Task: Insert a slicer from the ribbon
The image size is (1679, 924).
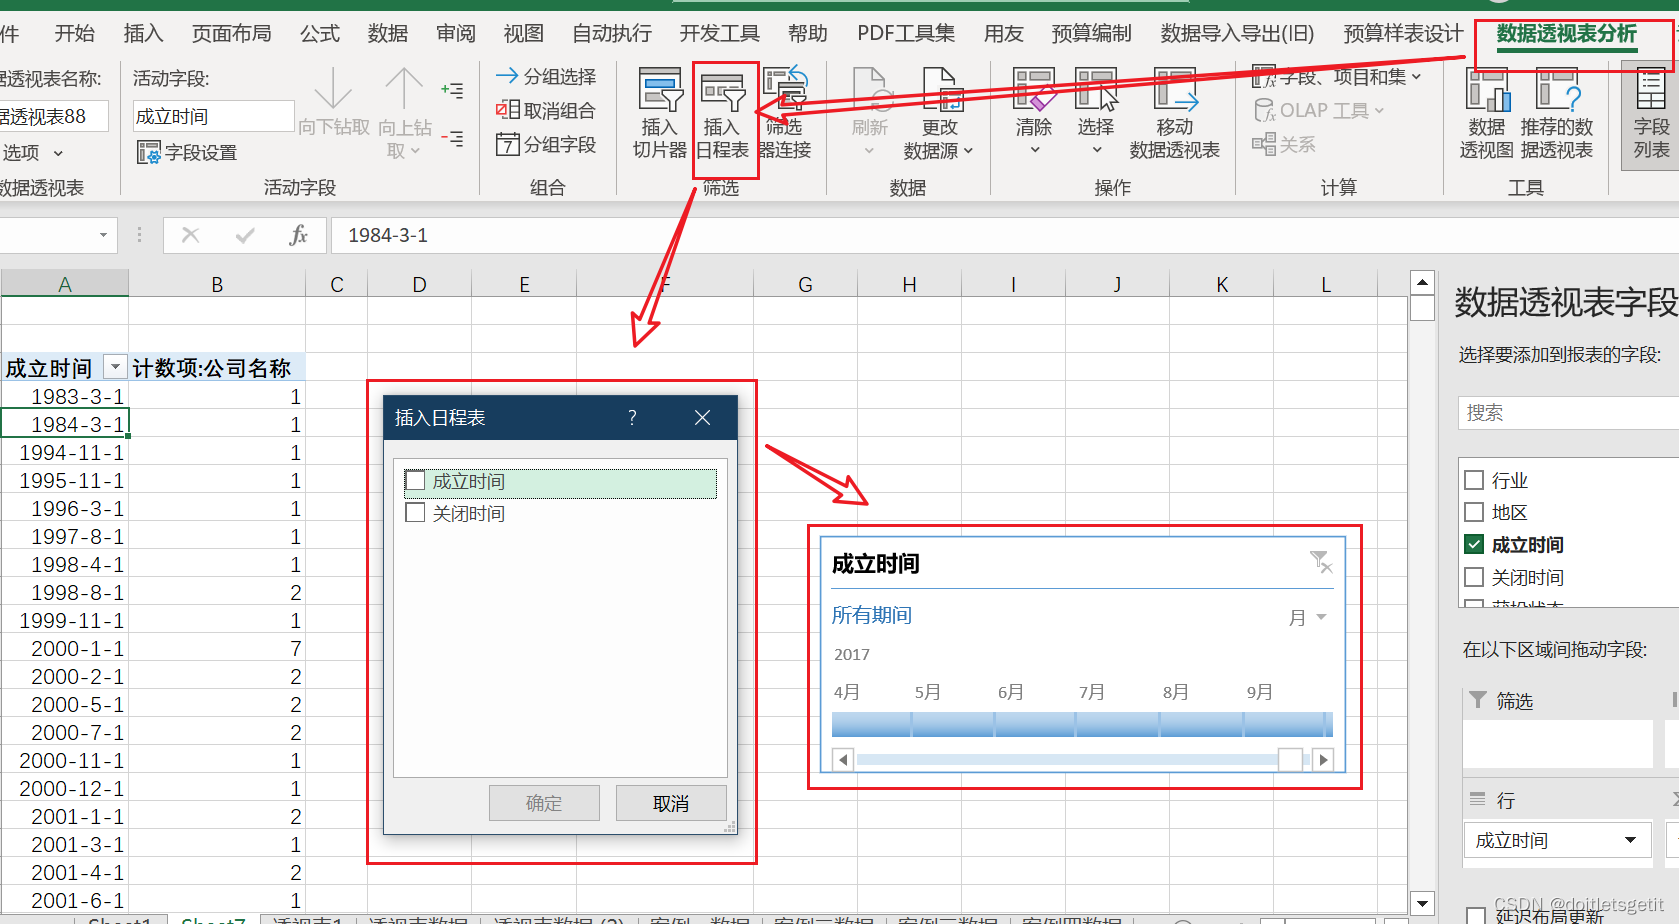Action: tap(660, 113)
